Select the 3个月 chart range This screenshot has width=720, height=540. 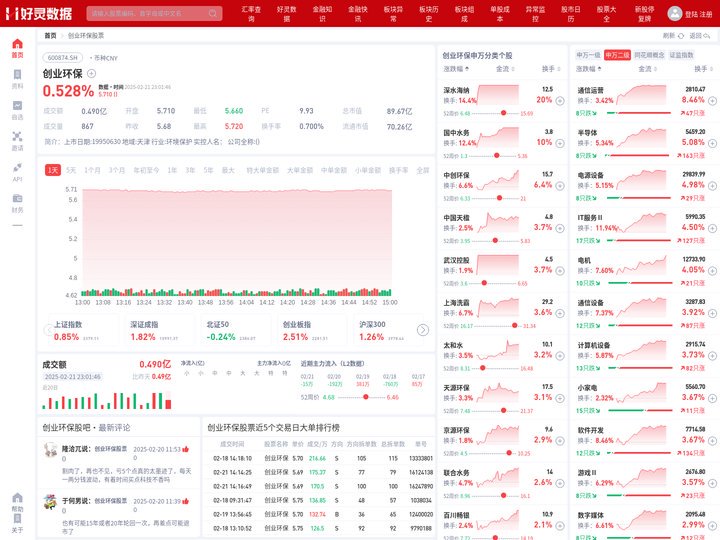click(x=117, y=170)
